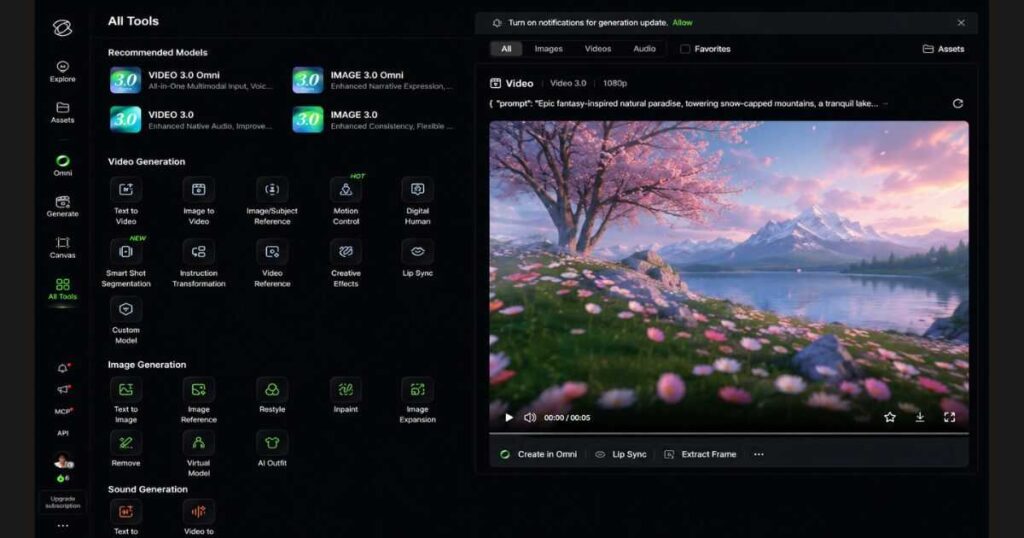Switch to the Audio filter tab
The height and width of the screenshot is (538, 1024).
pos(645,49)
